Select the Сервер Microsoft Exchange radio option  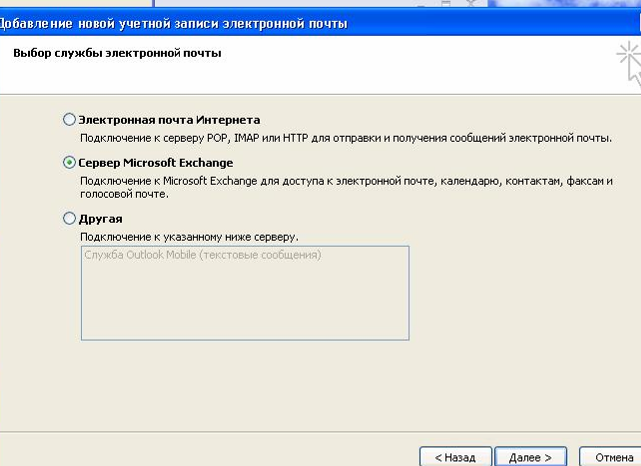pyautogui.click(x=69, y=163)
